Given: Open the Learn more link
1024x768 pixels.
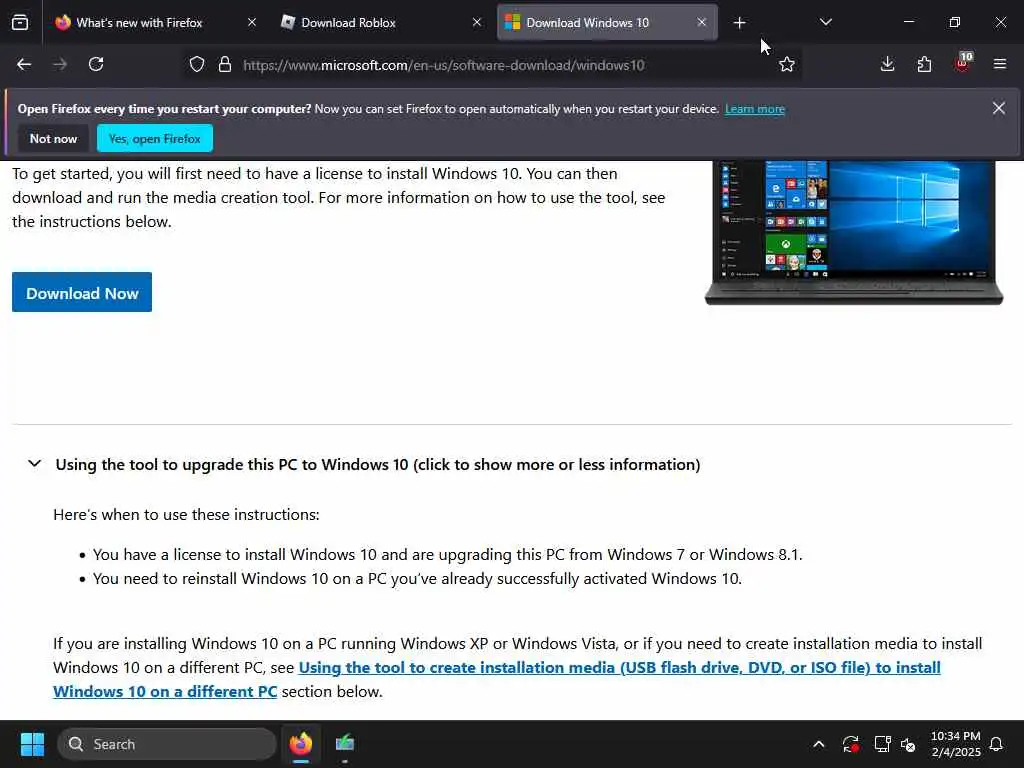Looking at the screenshot, I should coord(755,109).
